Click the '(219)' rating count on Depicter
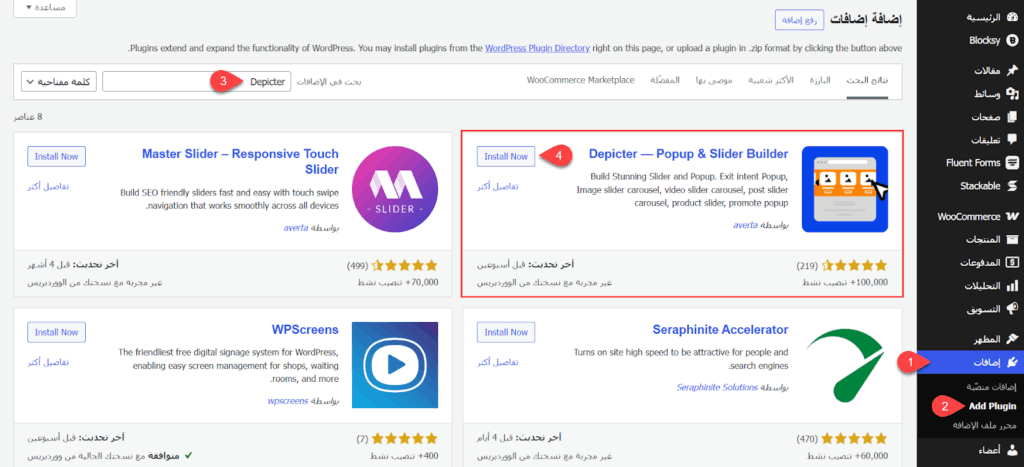This screenshot has width=1024, height=467. point(808,266)
